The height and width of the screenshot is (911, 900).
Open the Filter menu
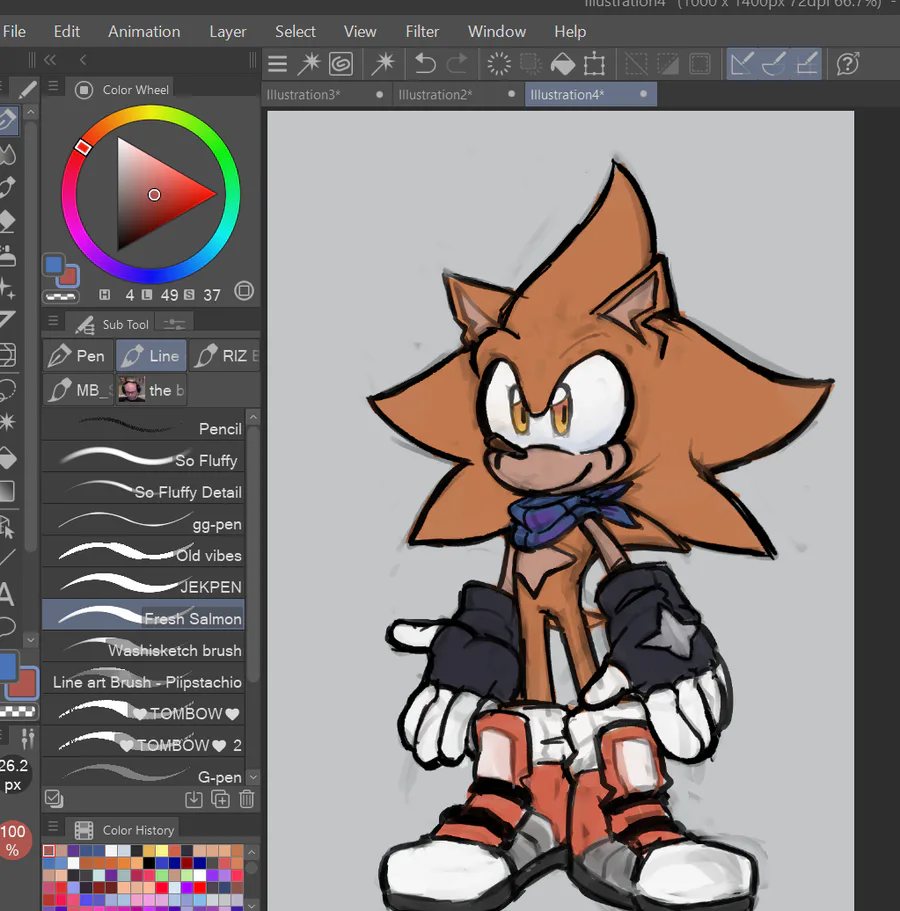coord(422,31)
